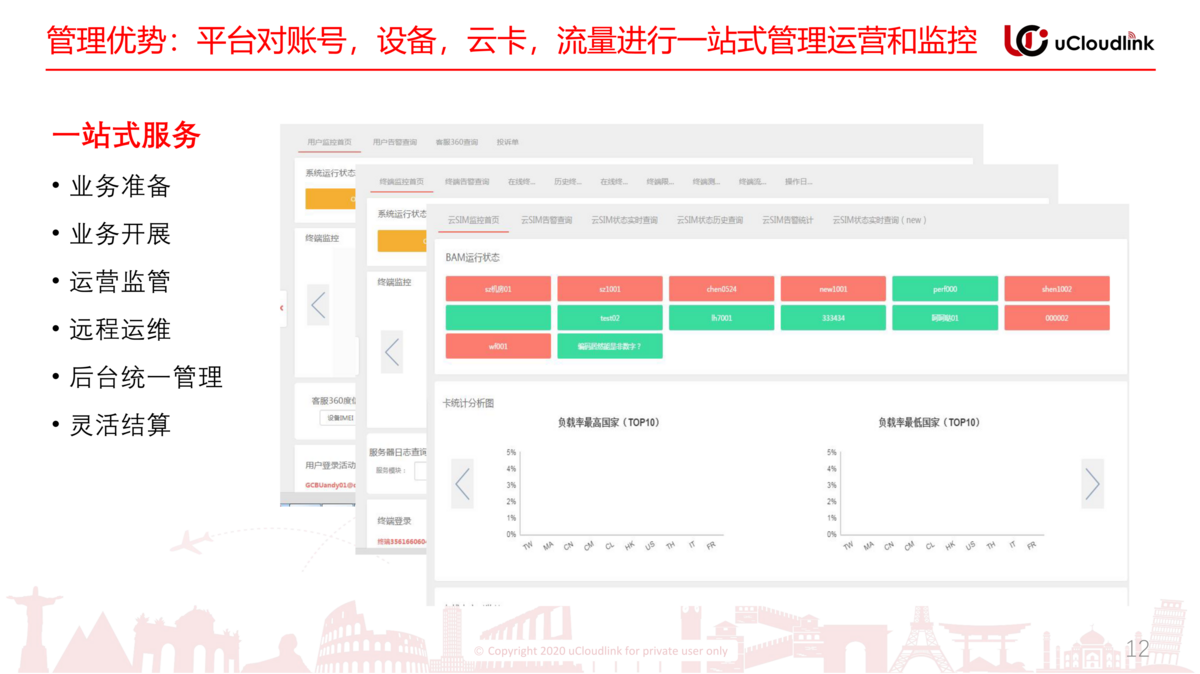Open the 云SIM状态历史查询 tab

pos(709,220)
